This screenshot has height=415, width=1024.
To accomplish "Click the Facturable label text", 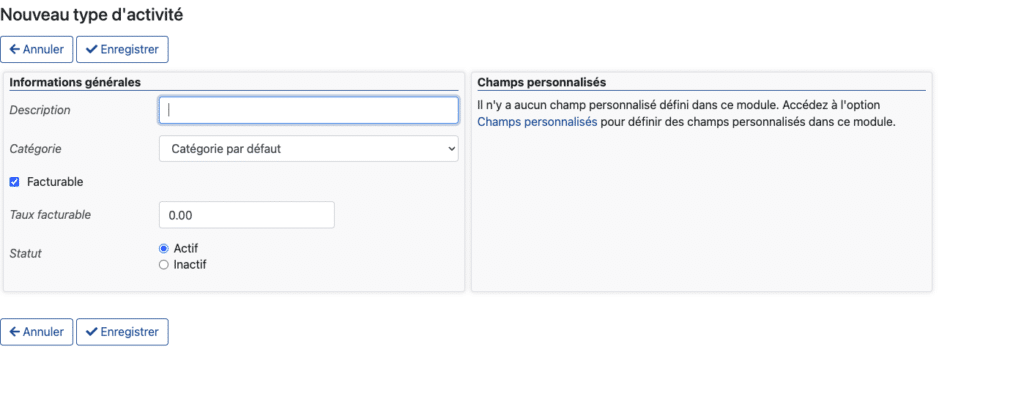I will (x=55, y=182).
